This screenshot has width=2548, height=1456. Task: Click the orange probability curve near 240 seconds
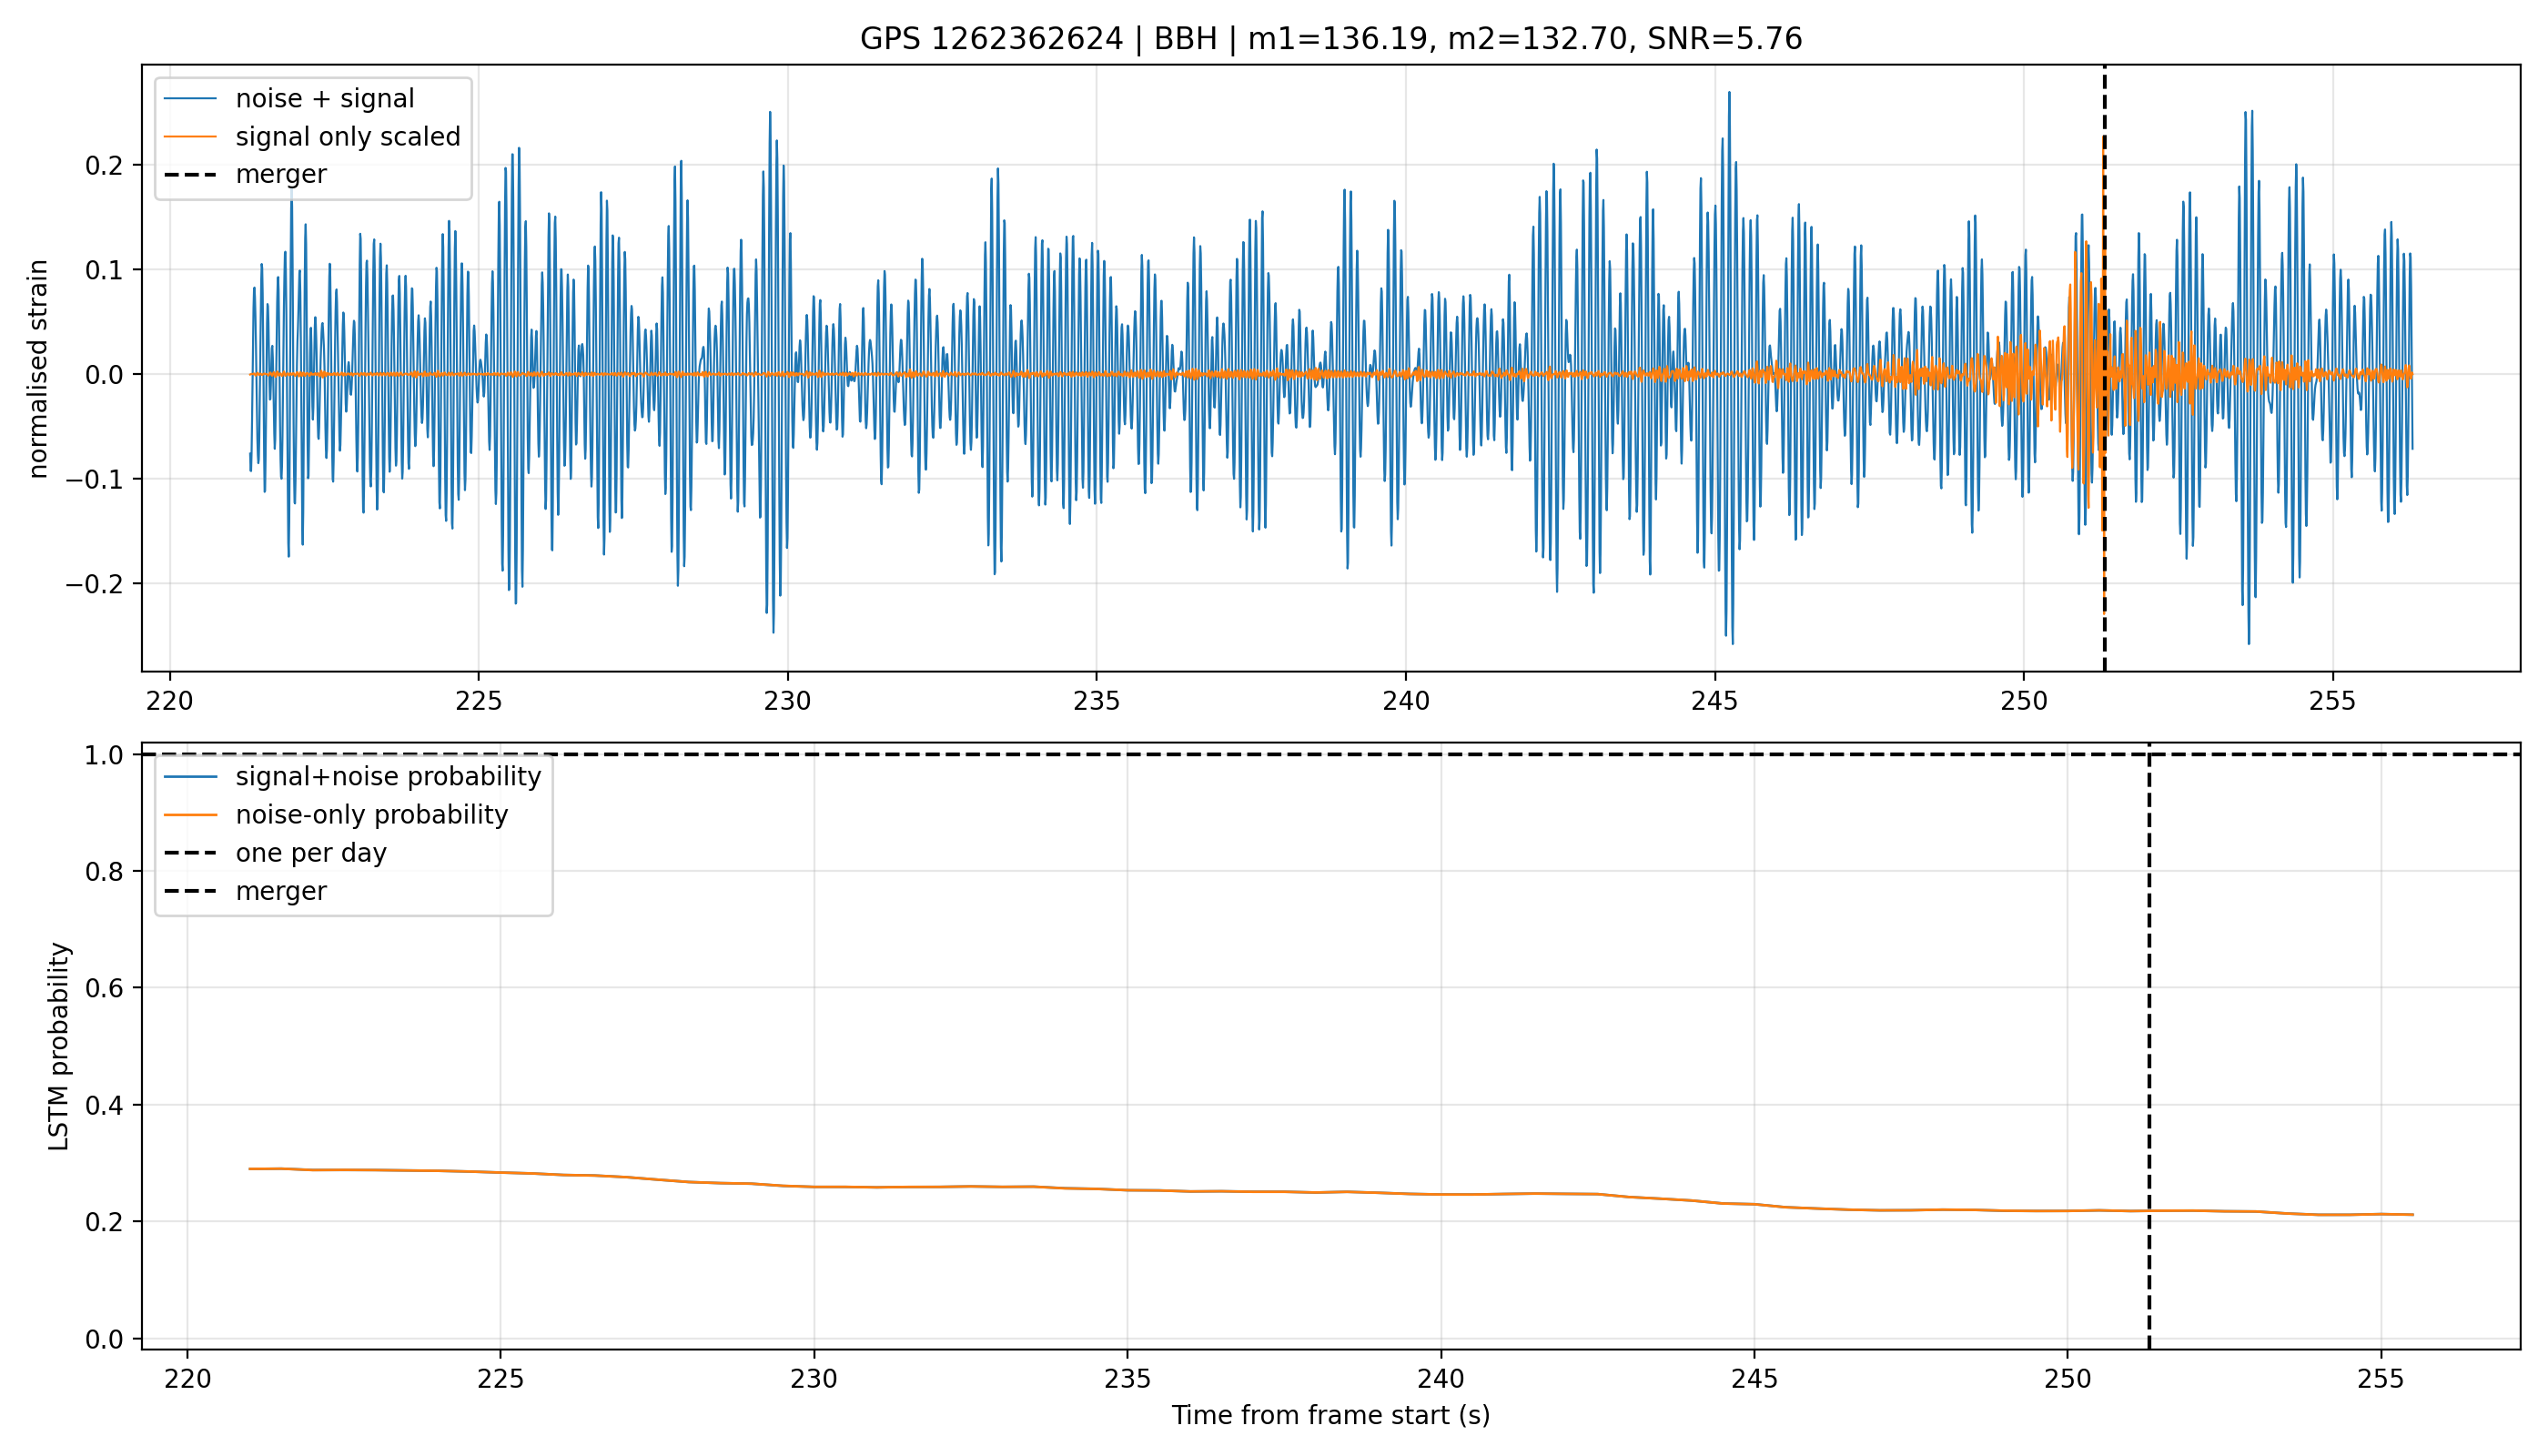1441,1194
